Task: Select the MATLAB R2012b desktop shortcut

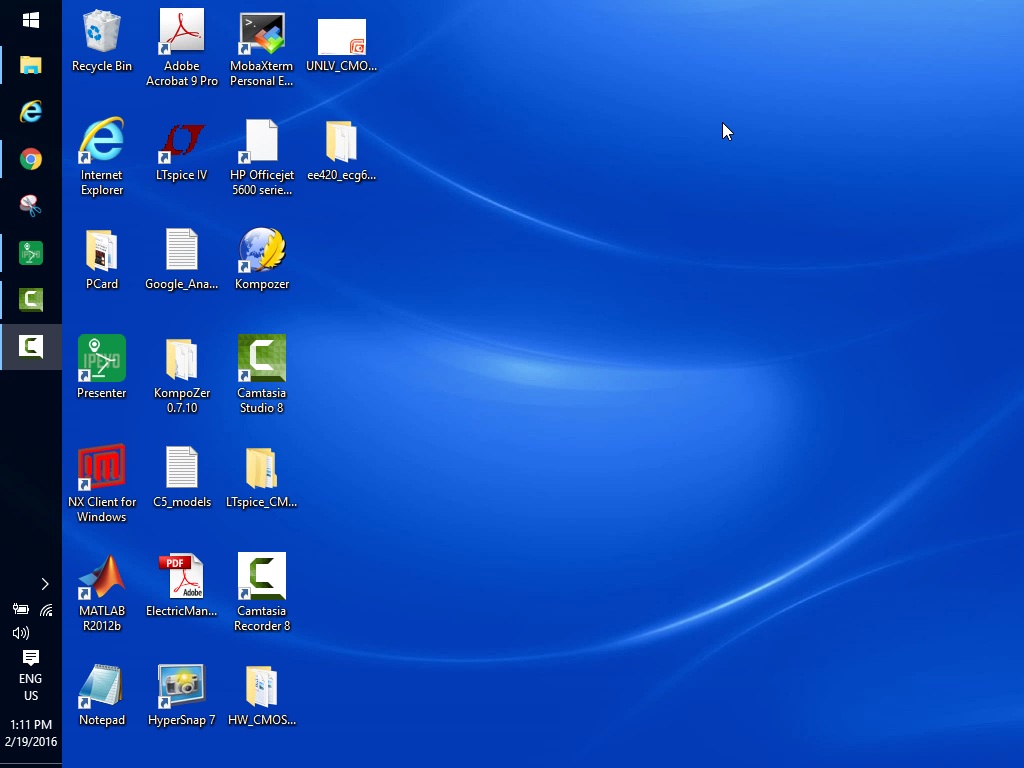Action: click(x=102, y=579)
